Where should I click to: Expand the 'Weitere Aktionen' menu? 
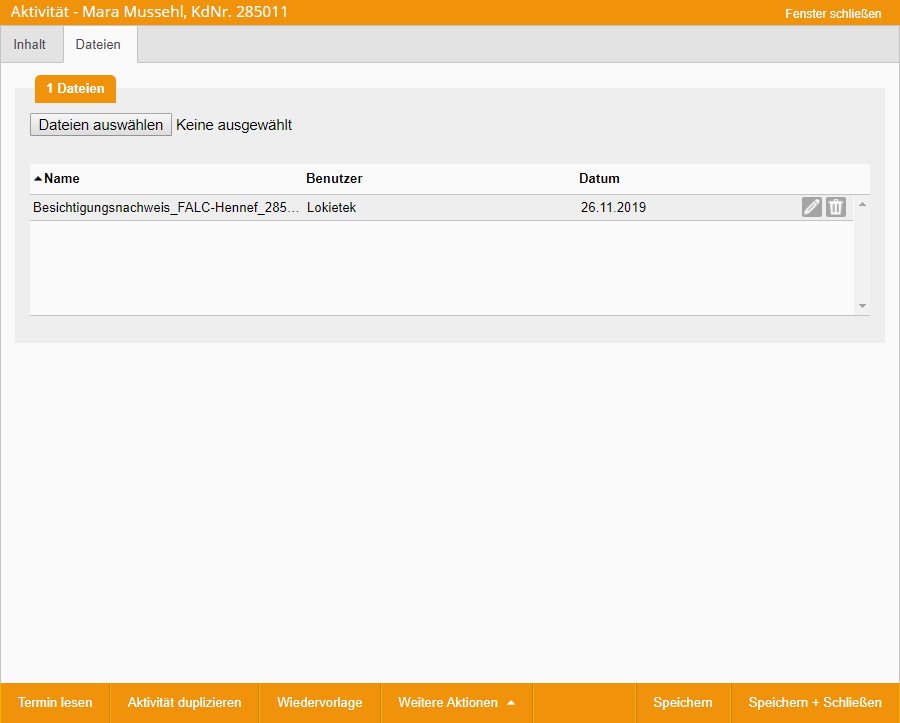(456, 703)
